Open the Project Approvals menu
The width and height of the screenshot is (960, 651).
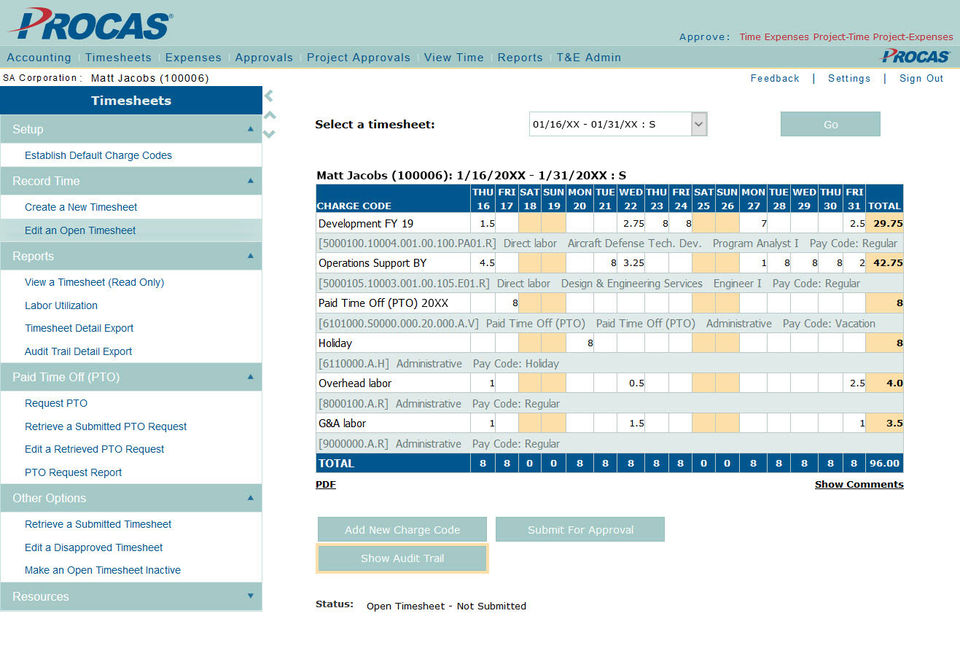click(358, 57)
